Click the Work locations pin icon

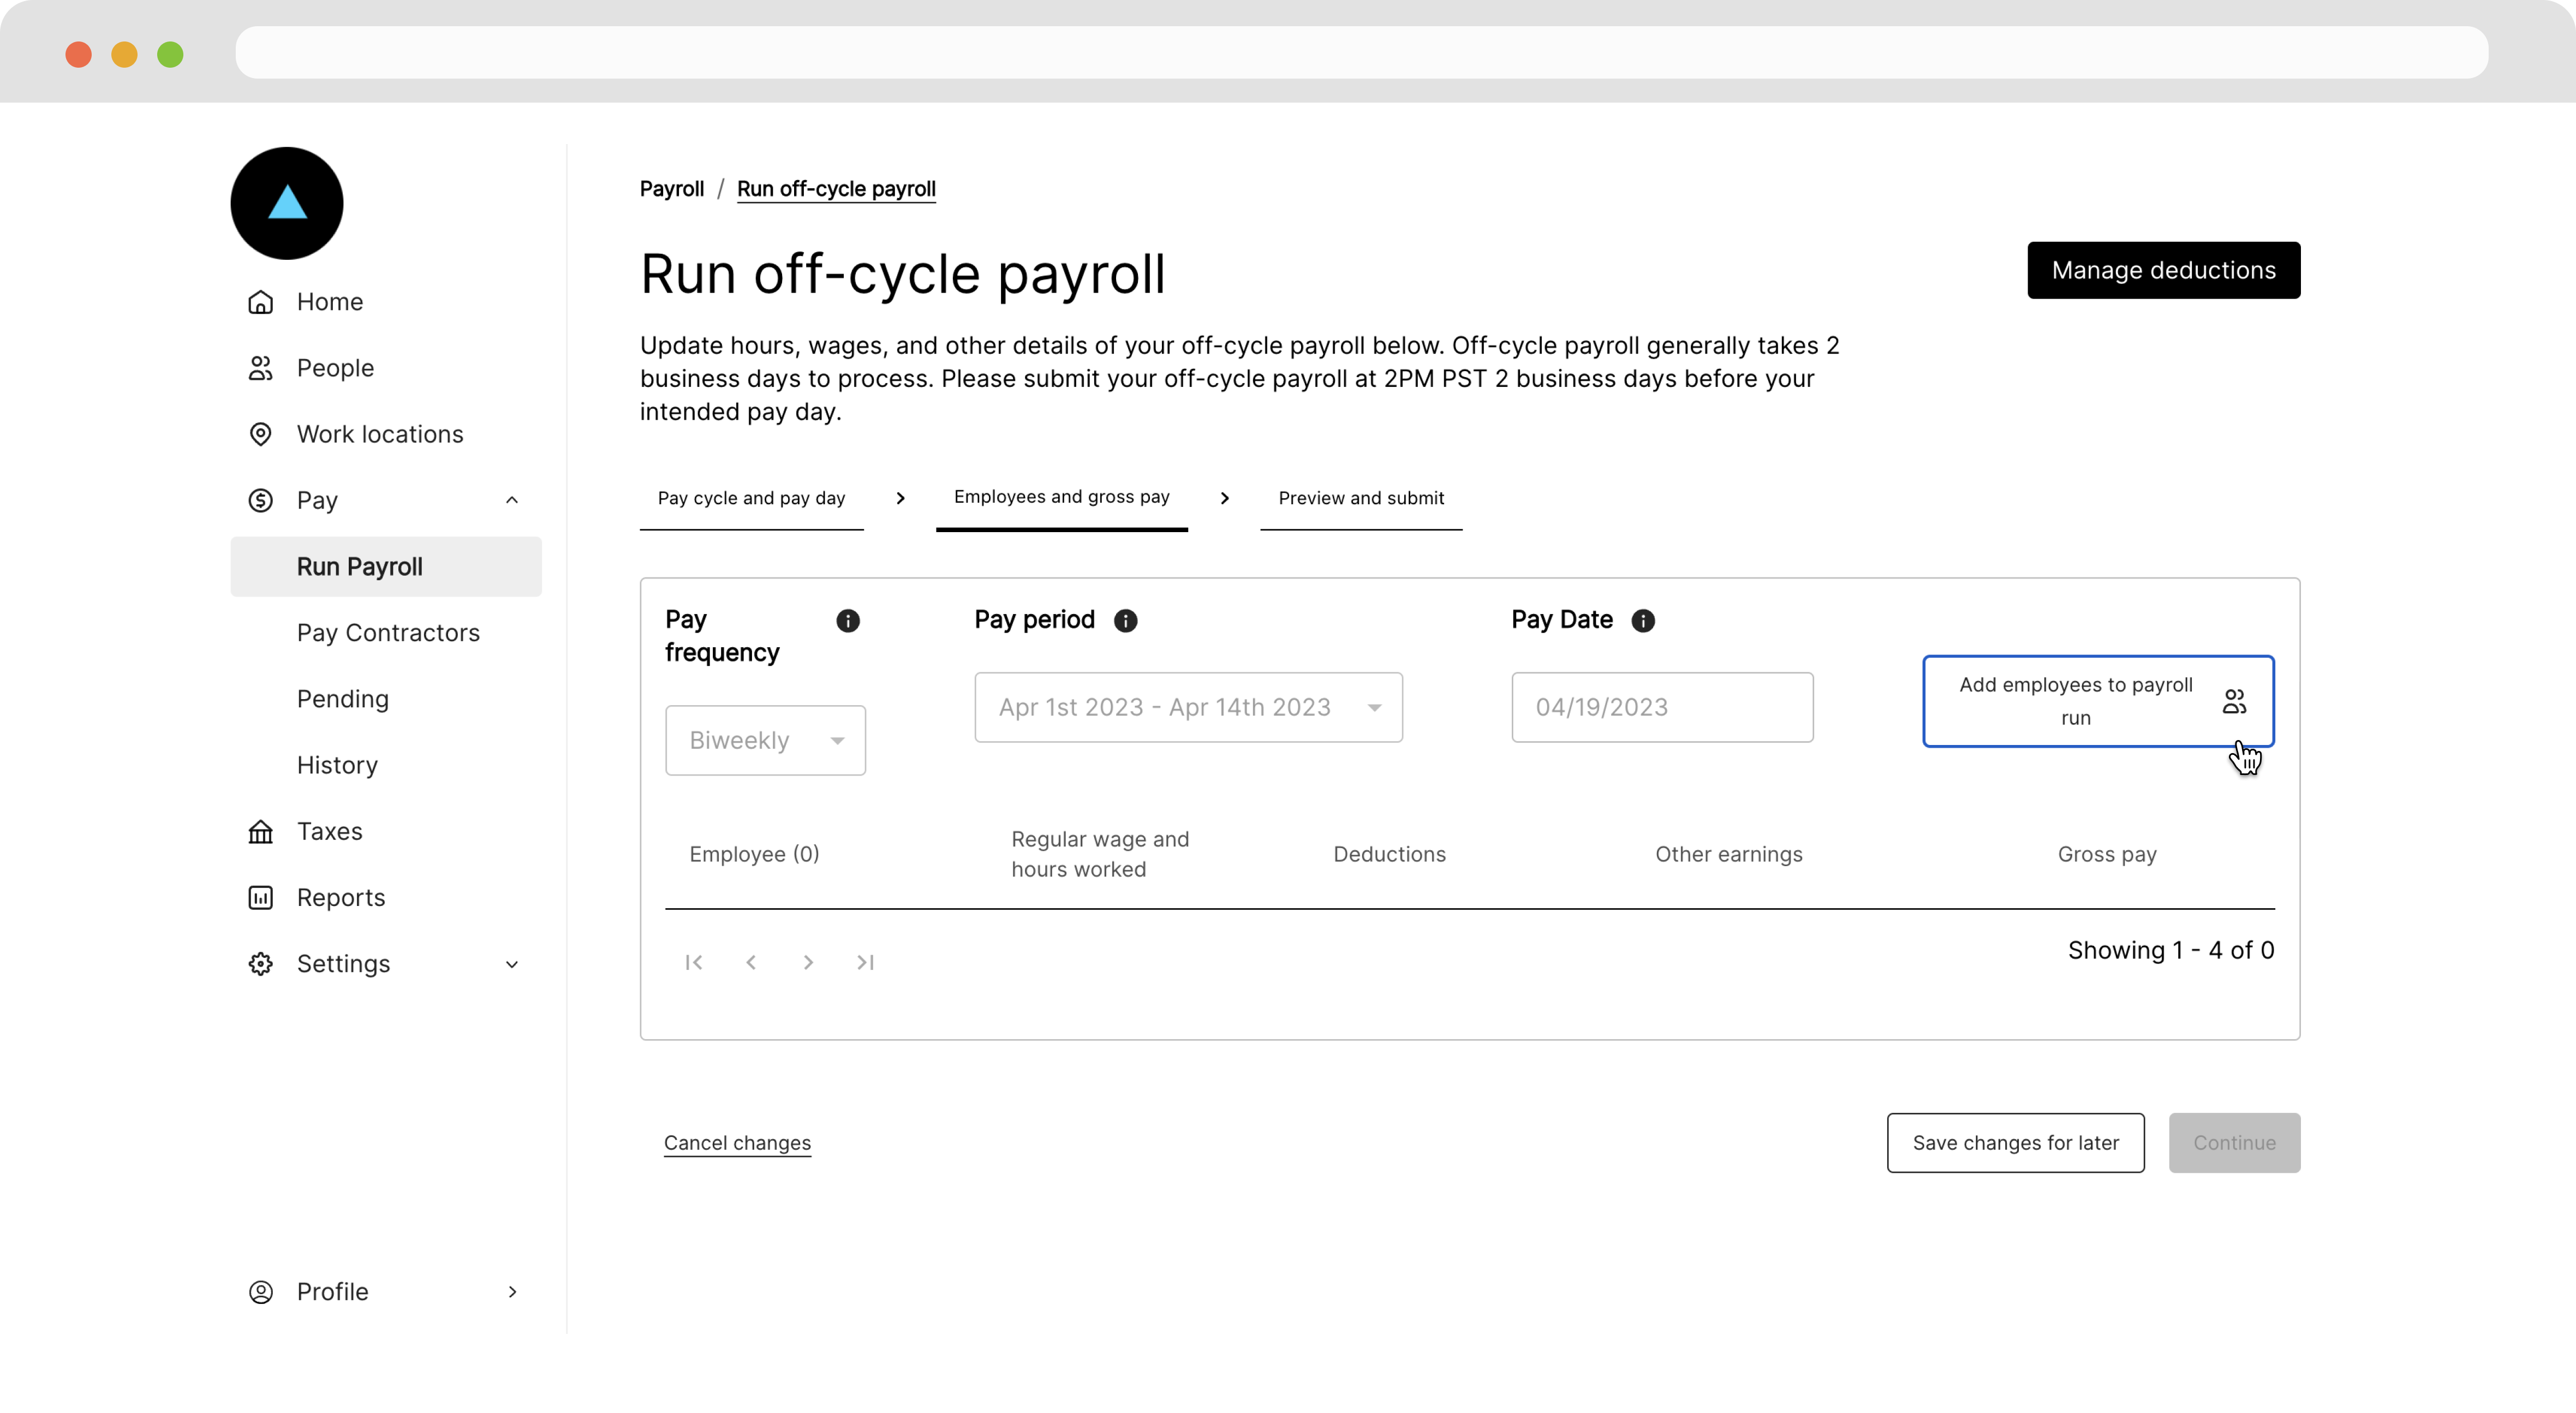click(x=260, y=434)
